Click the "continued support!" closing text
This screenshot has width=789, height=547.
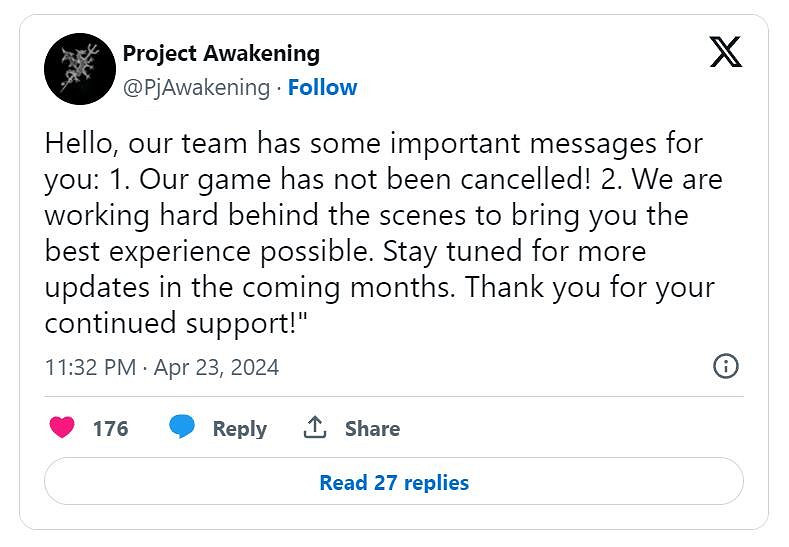[x=166, y=324]
